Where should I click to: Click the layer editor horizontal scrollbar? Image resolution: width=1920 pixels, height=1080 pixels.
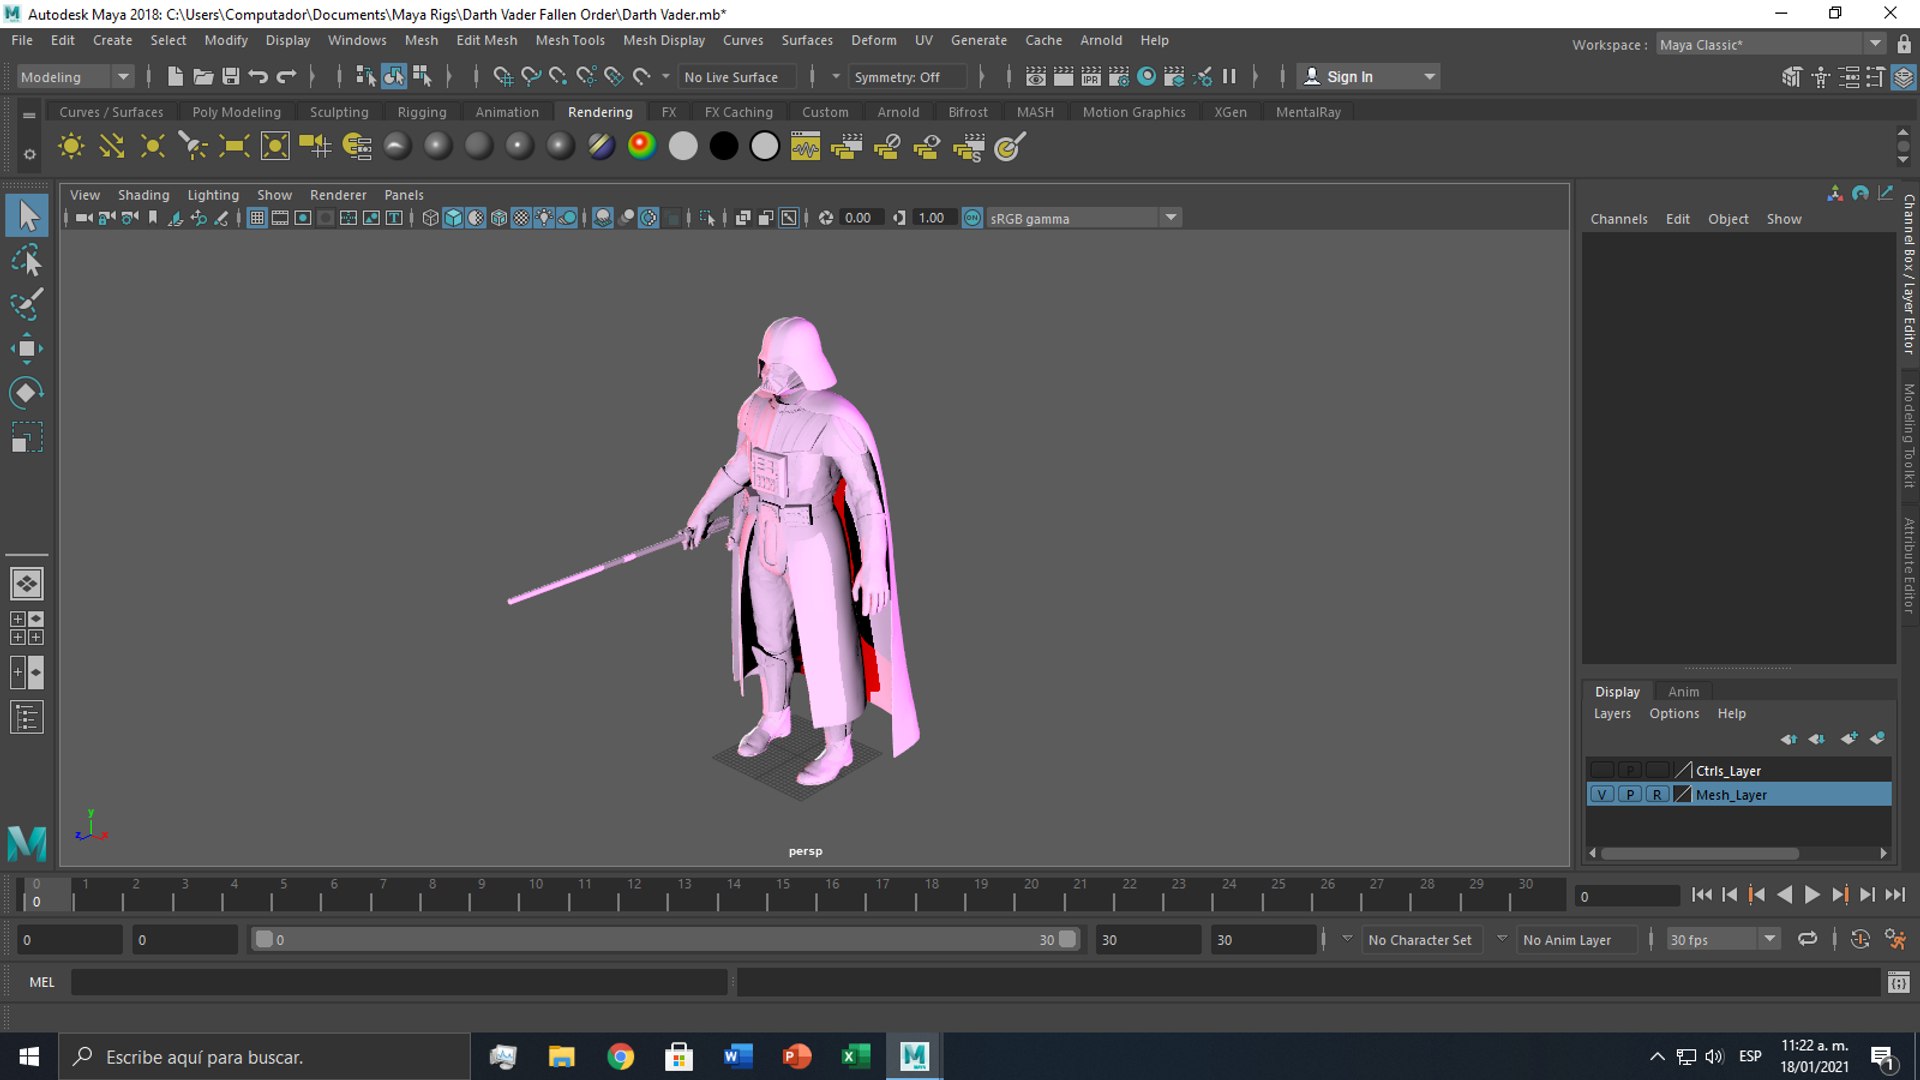tap(1700, 854)
